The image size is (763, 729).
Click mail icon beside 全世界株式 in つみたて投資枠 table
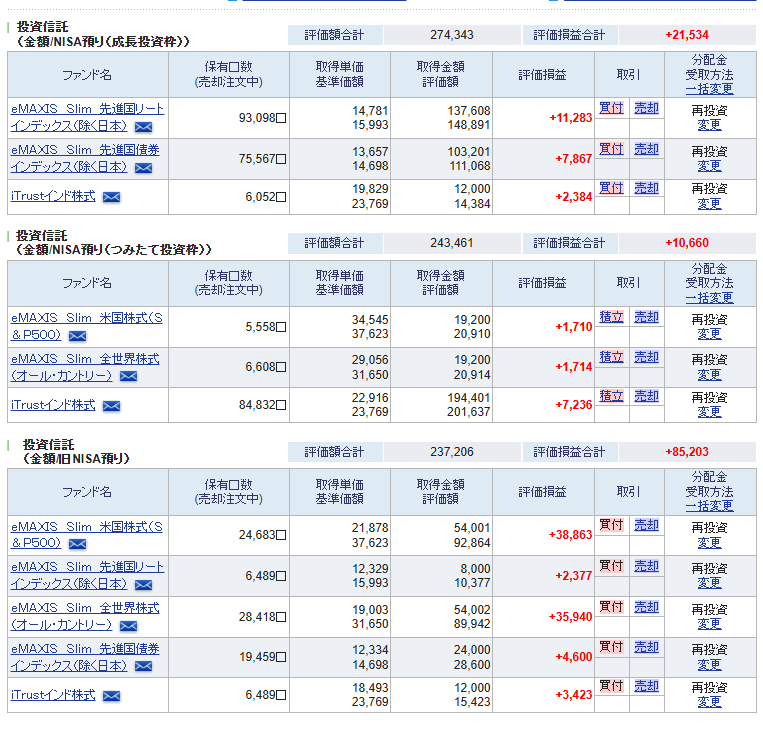[x=128, y=377]
